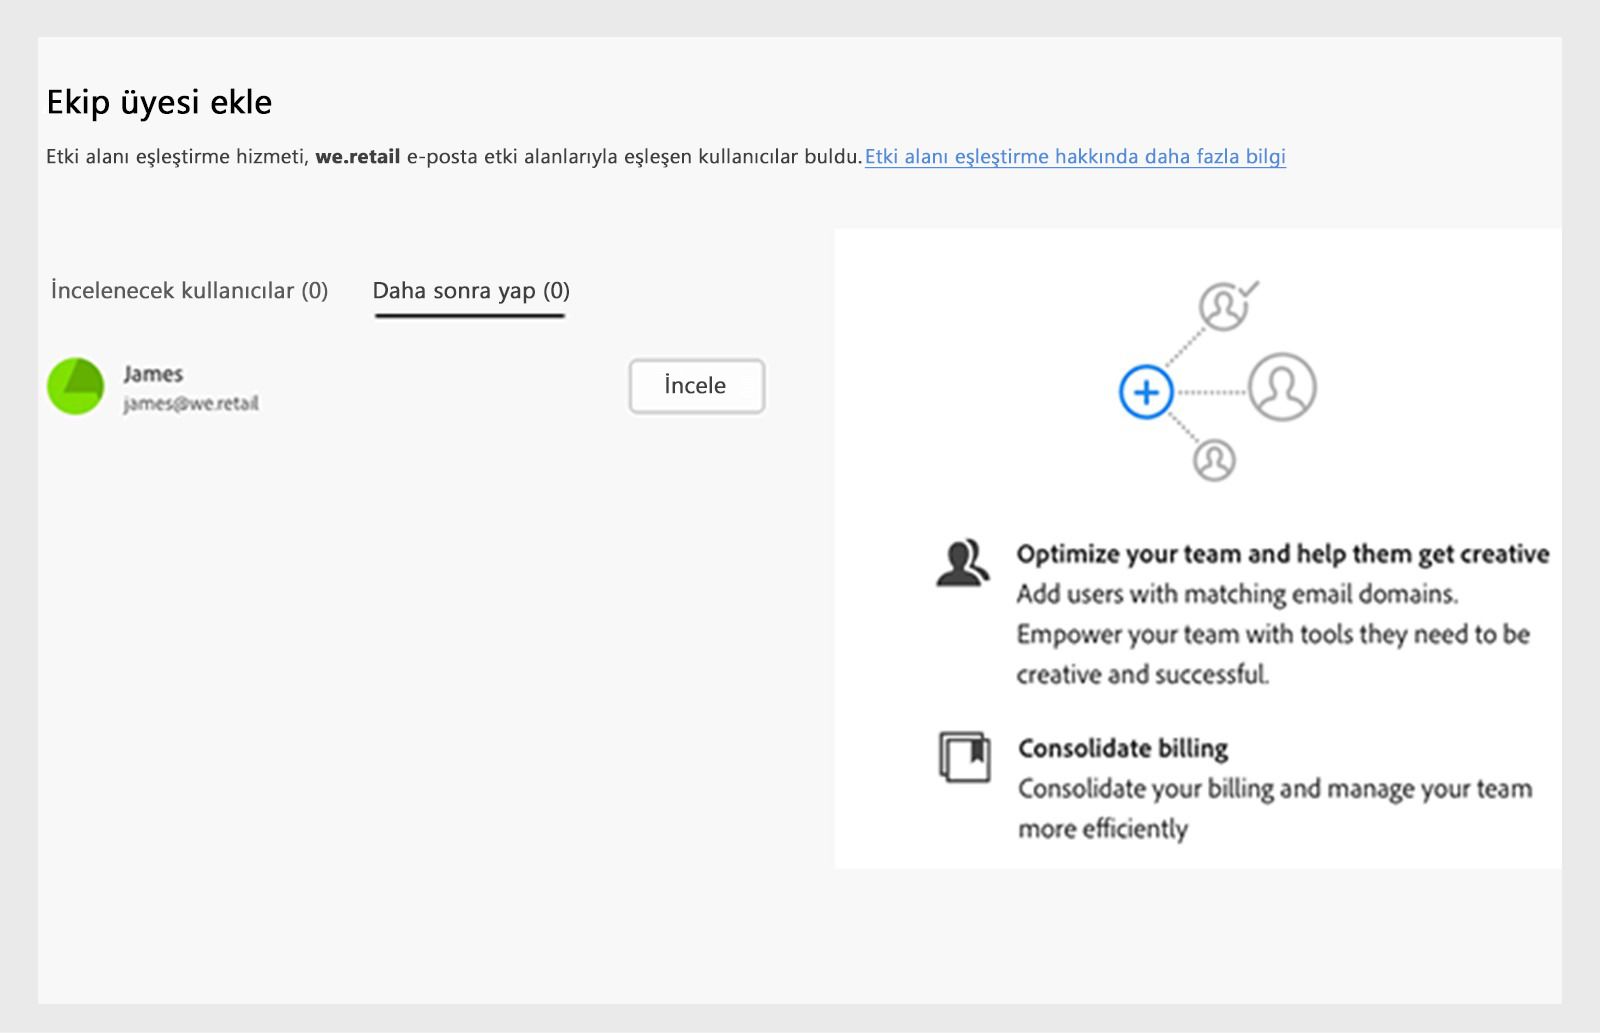Viewport: 1600px width, 1033px height.
Task: Open Etki alanı eşleştirme hakkında daha fazla bilgi link
Action: click(x=1075, y=157)
